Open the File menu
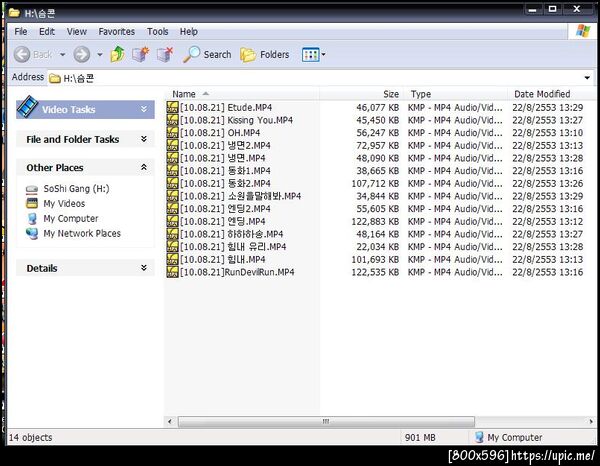The image size is (600, 466). [x=21, y=31]
